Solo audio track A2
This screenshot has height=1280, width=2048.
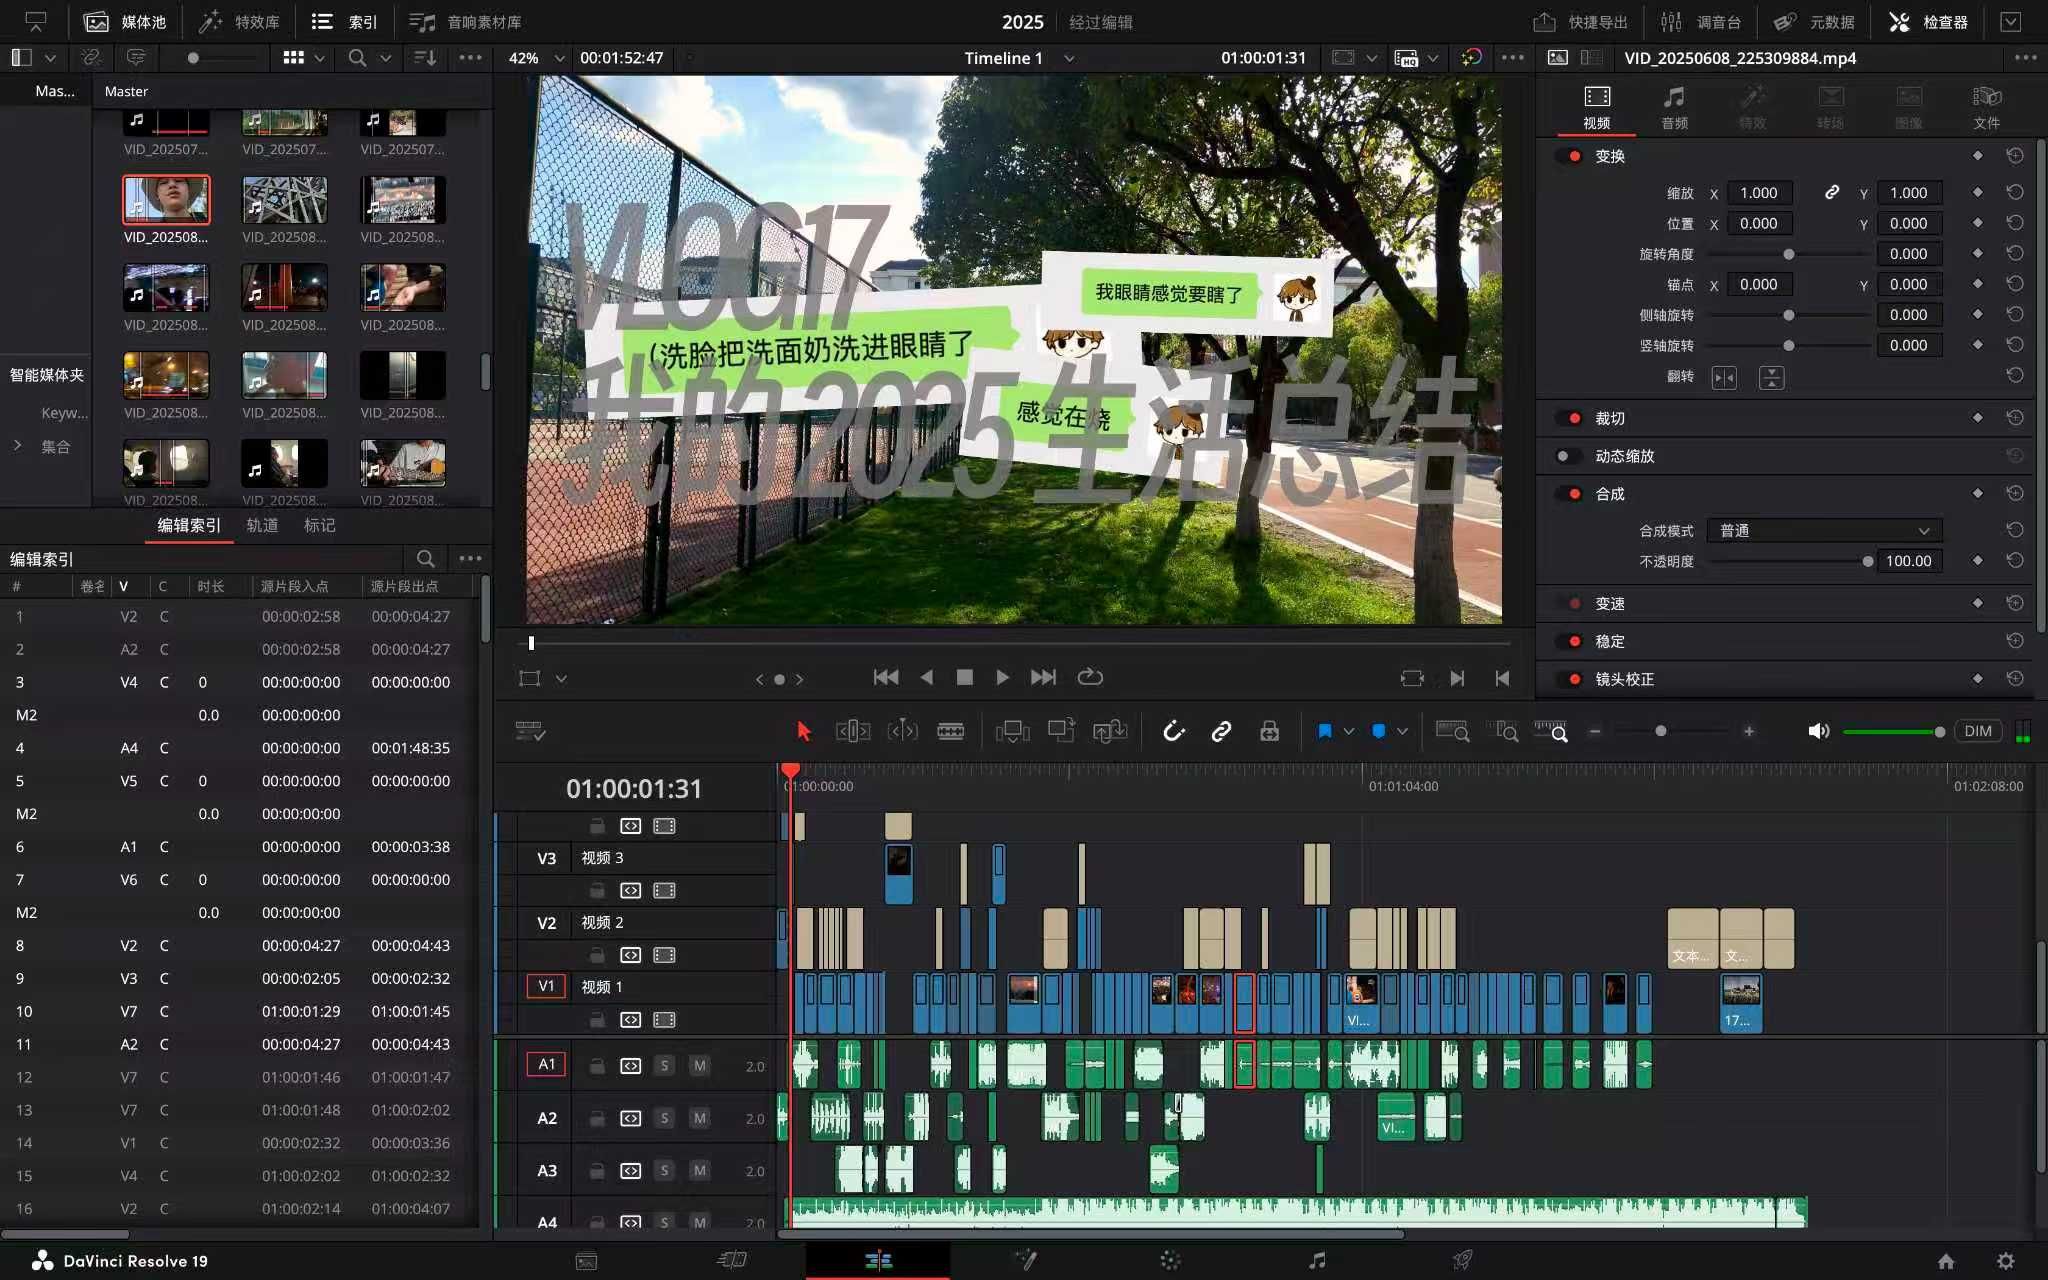(664, 1117)
